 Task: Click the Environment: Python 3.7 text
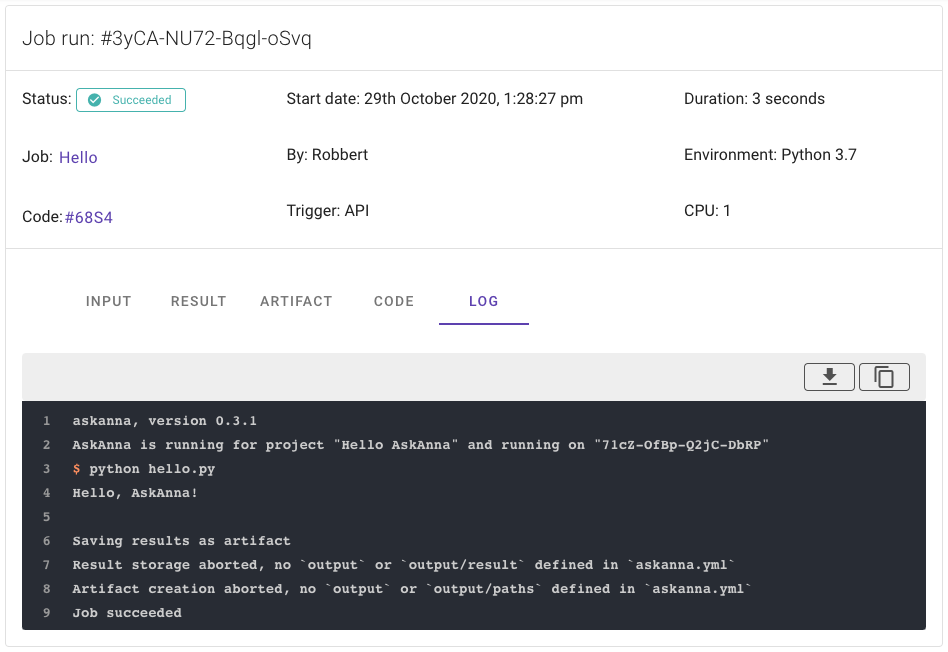coord(770,155)
